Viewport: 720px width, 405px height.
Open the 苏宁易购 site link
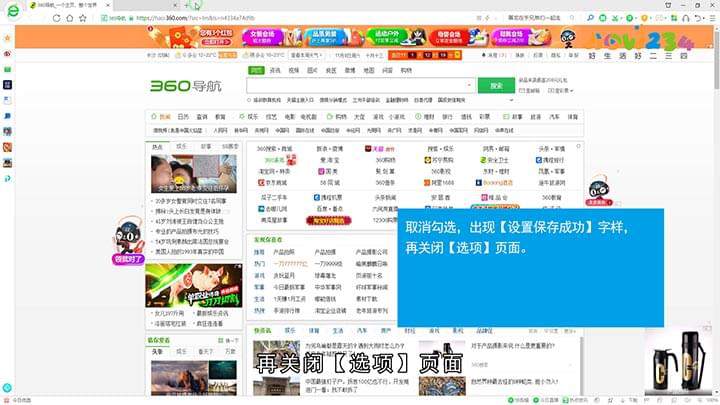(439, 160)
